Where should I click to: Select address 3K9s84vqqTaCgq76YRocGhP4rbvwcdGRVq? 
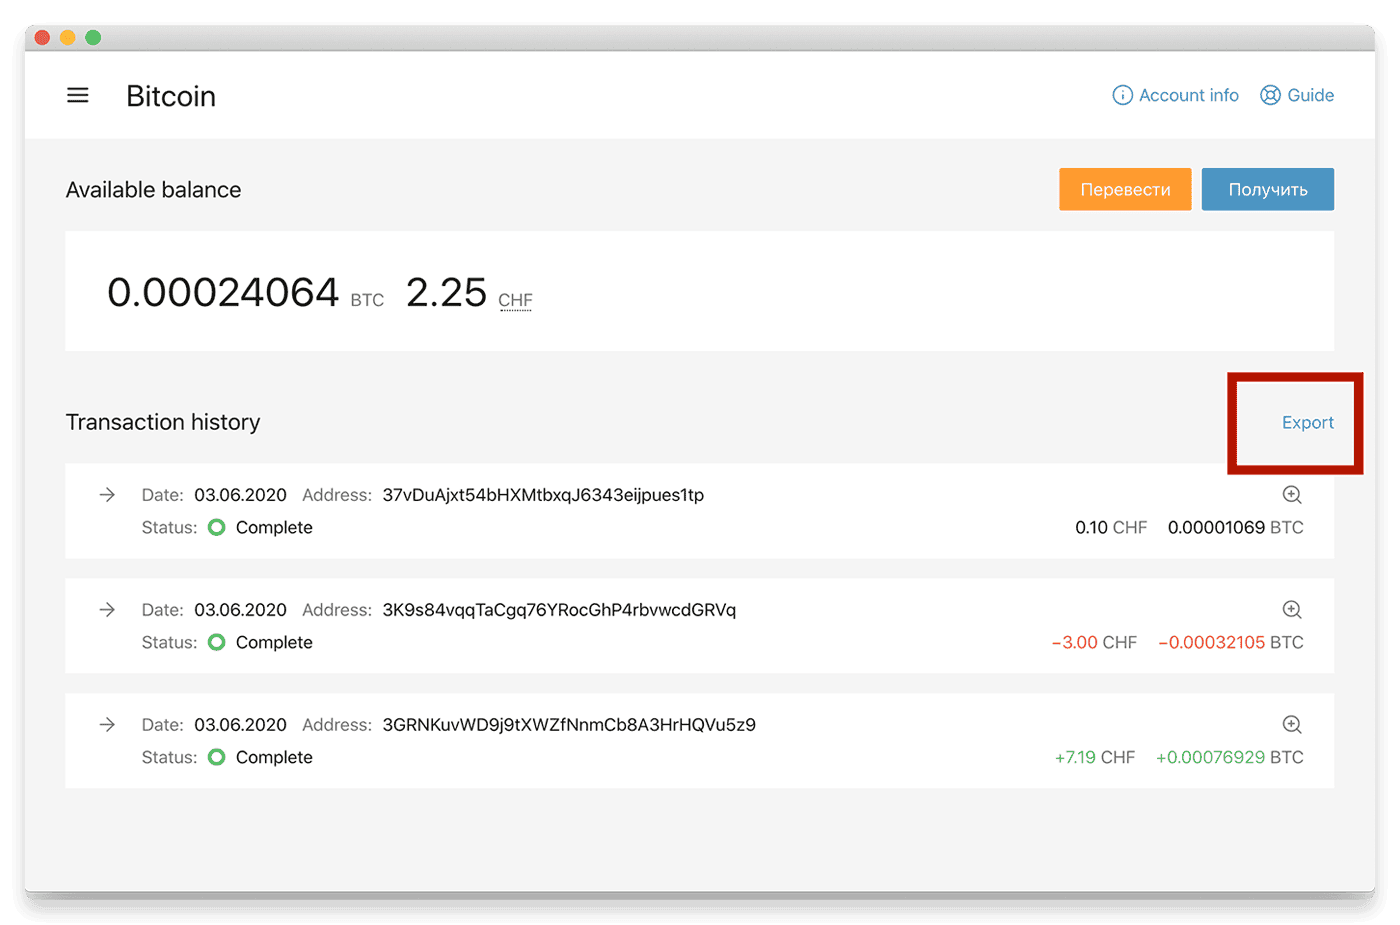(559, 610)
